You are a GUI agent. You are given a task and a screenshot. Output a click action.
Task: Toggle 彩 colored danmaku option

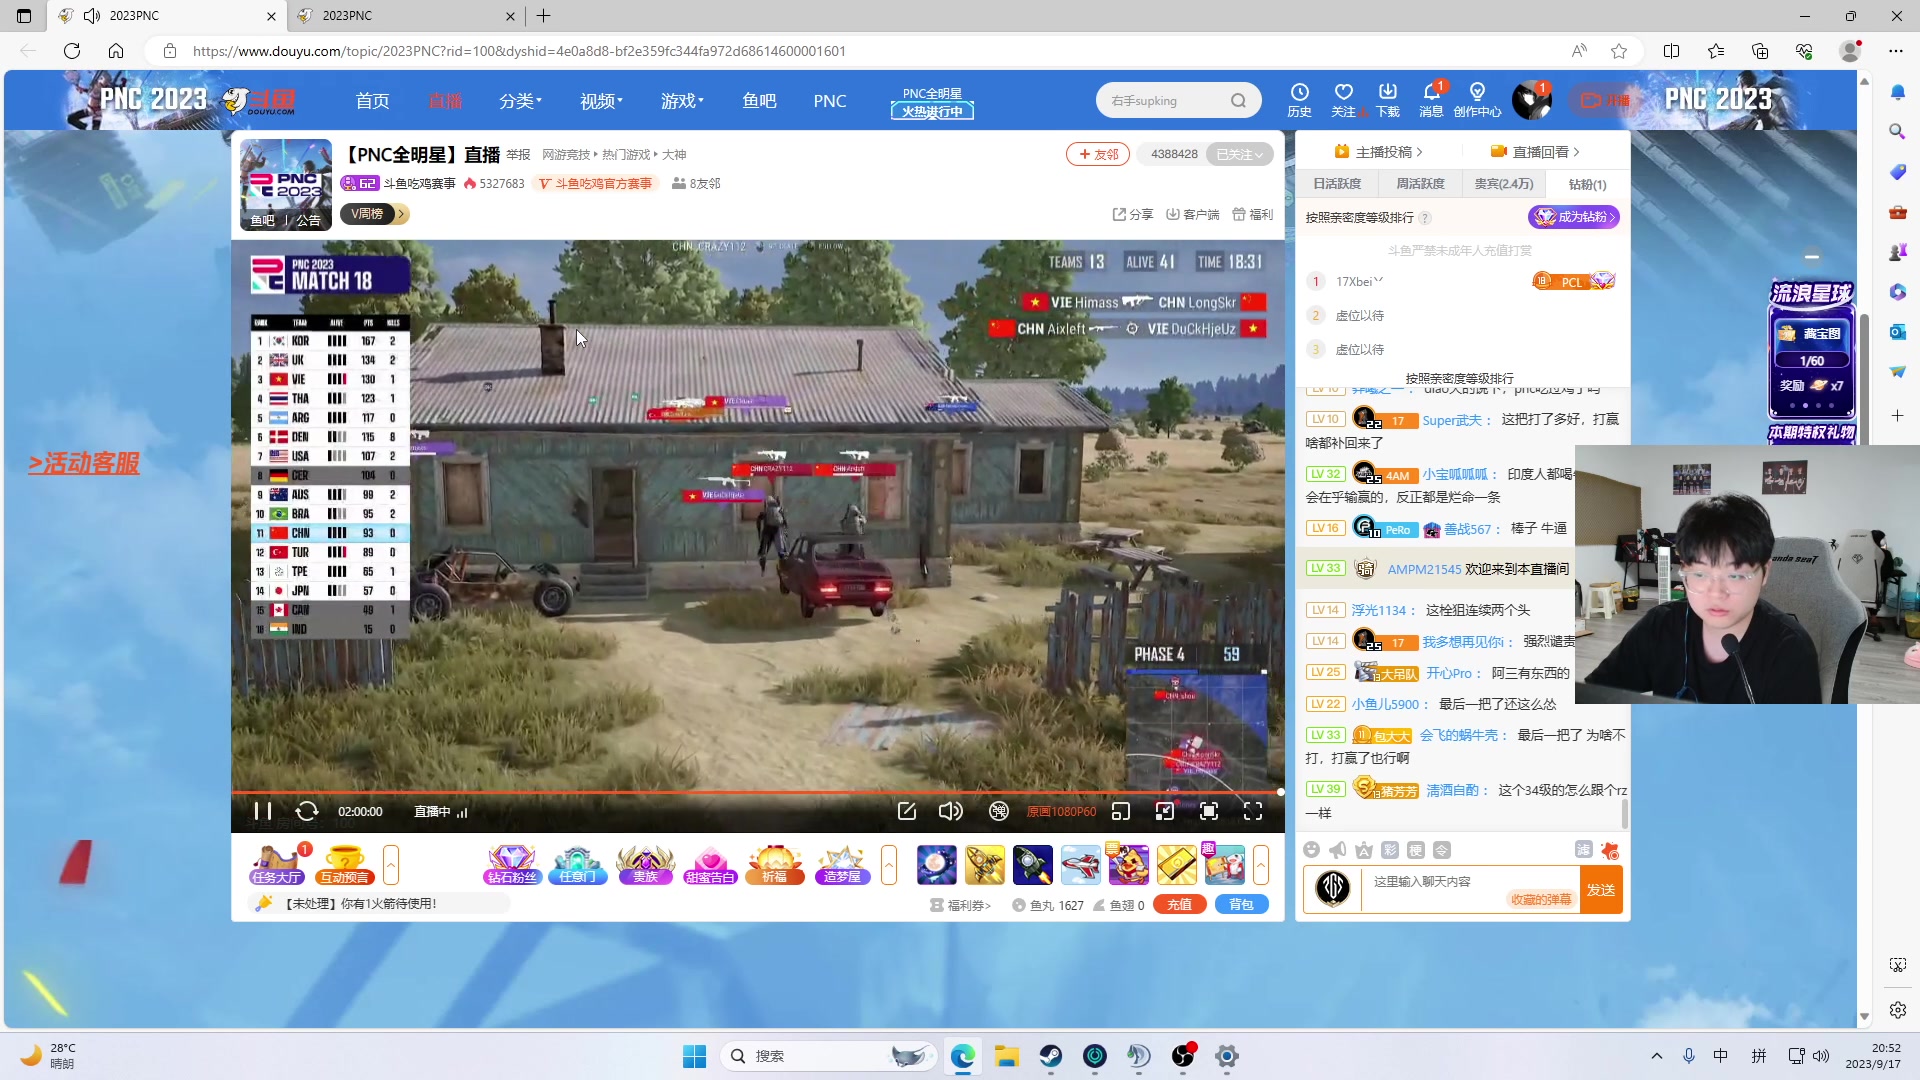(x=1390, y=850)
